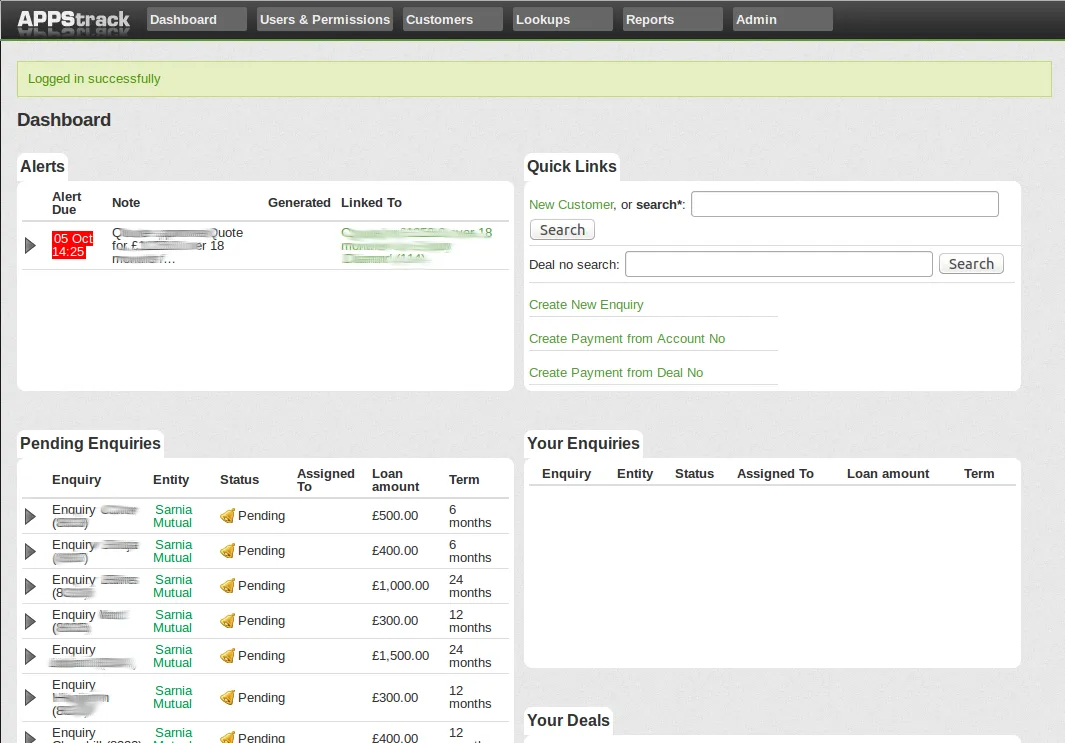This screenshot has height=743, width=1065.
Task: Open the Admin menu
Action: (x=782, y=20)
